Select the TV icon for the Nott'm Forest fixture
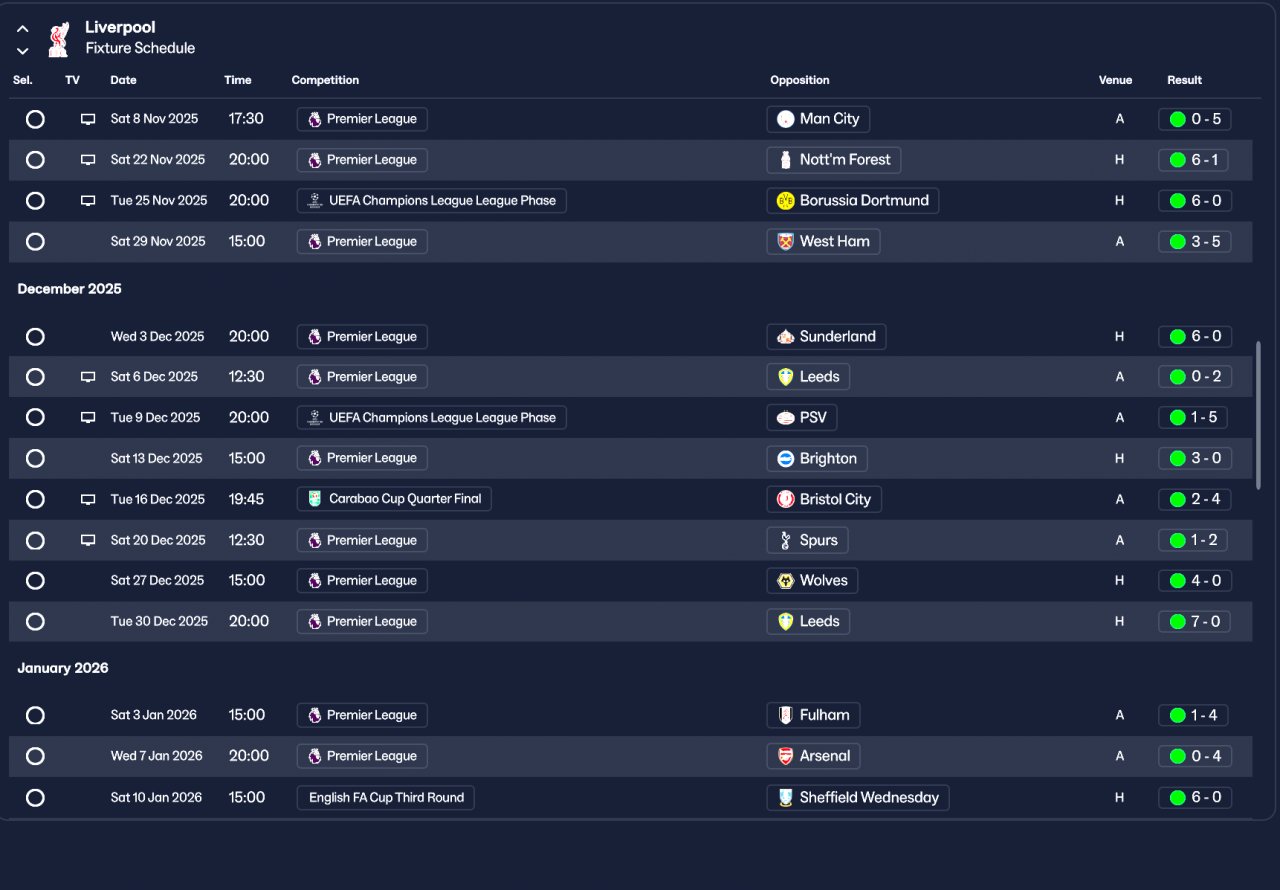 [x=88, y=160]
